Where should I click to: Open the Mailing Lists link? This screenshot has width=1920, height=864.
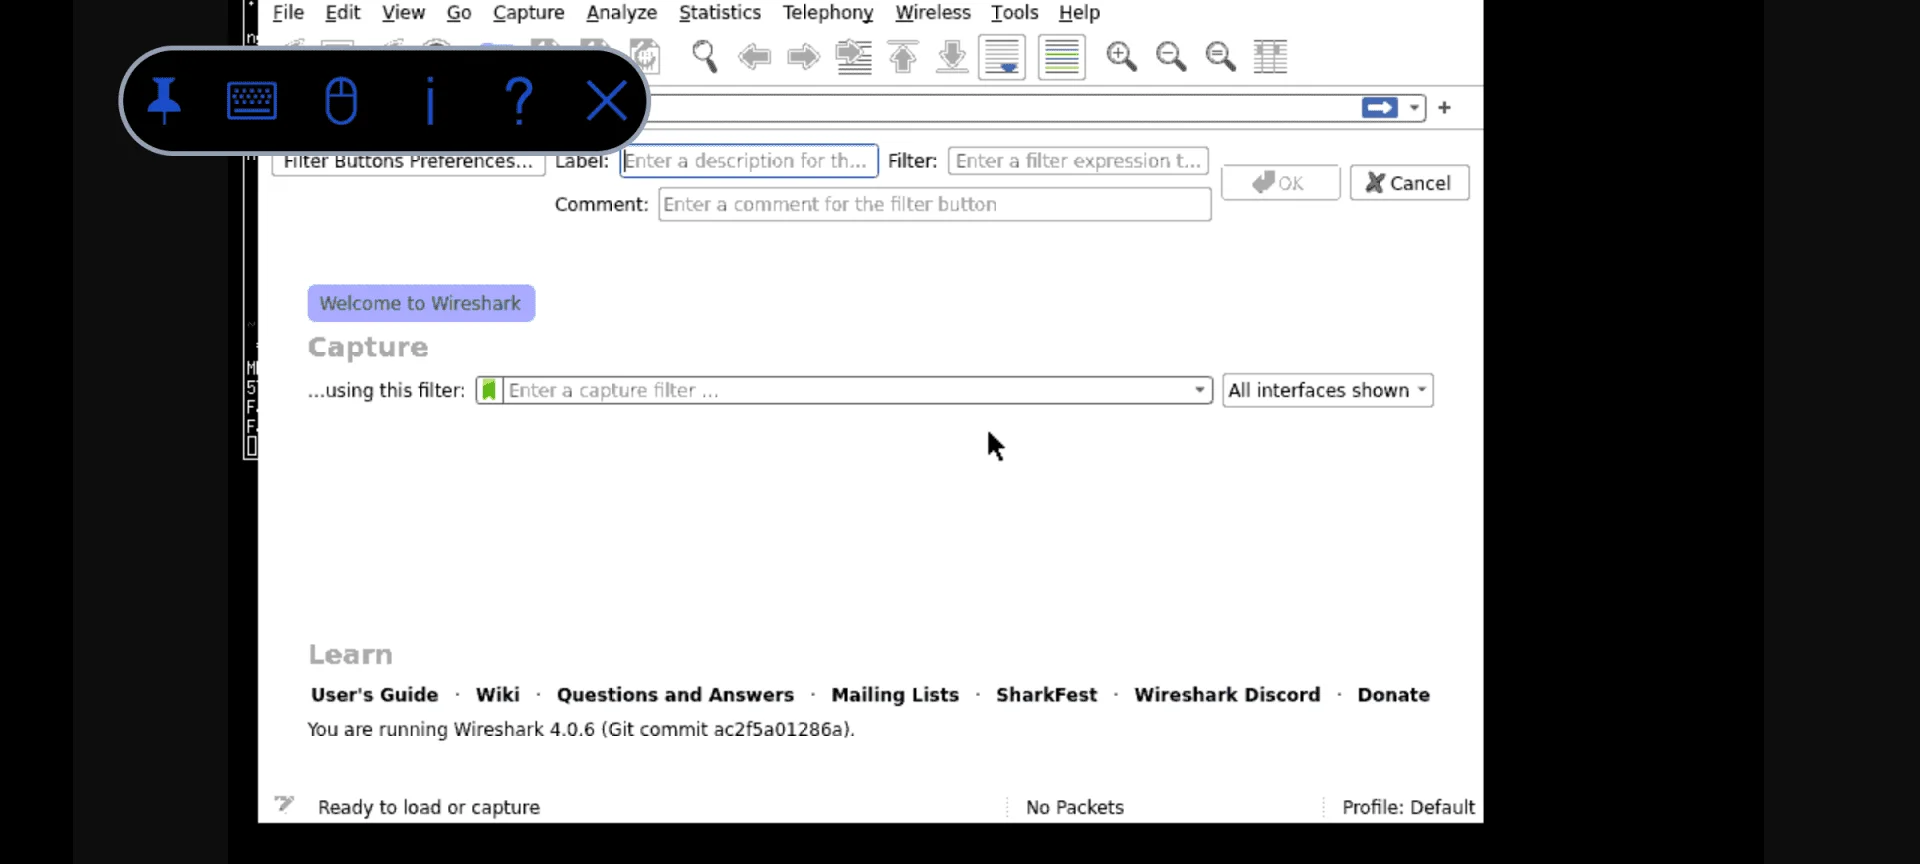click(x=895, y=694)
